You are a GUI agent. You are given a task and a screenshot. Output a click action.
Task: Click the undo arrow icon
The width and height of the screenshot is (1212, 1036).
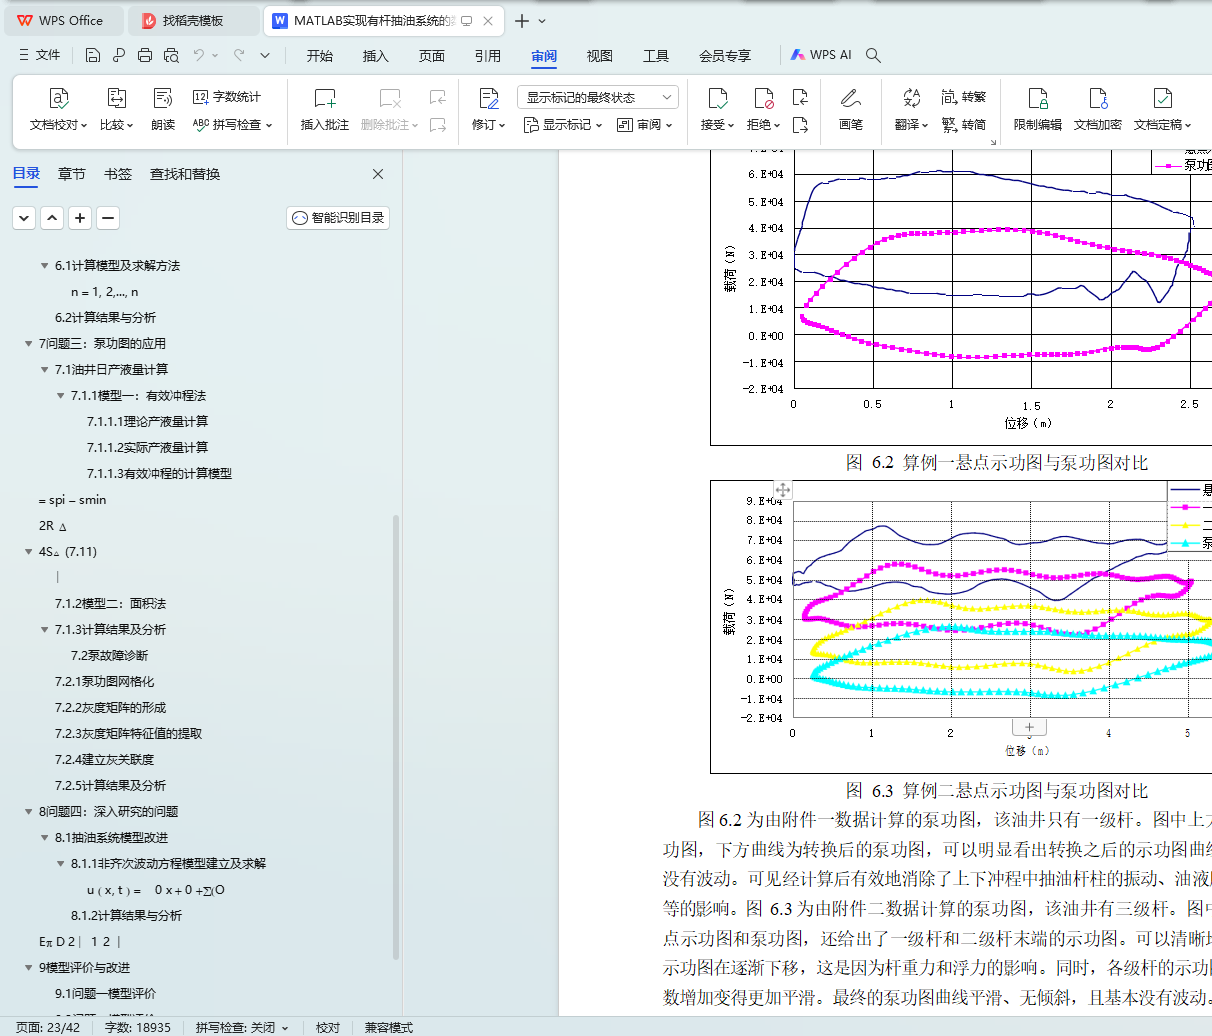coord(199,55)
